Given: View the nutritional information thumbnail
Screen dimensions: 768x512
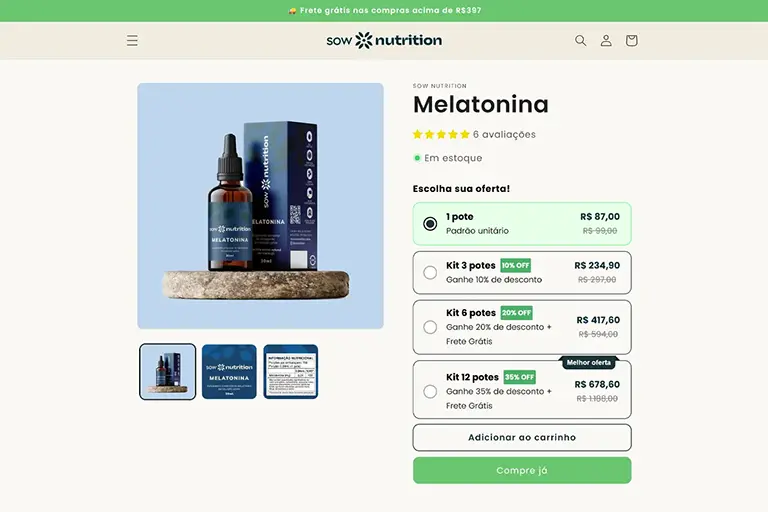Looking at the screenshot, I should pyautogui.click(x=290, y=371).
